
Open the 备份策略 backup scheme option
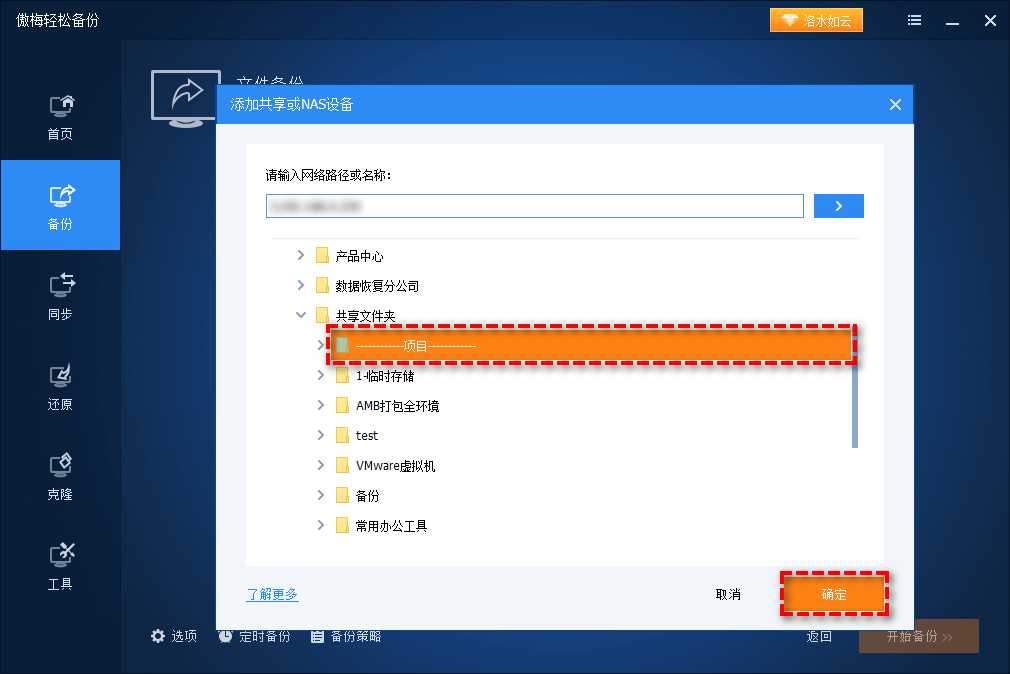click(345, 636)
